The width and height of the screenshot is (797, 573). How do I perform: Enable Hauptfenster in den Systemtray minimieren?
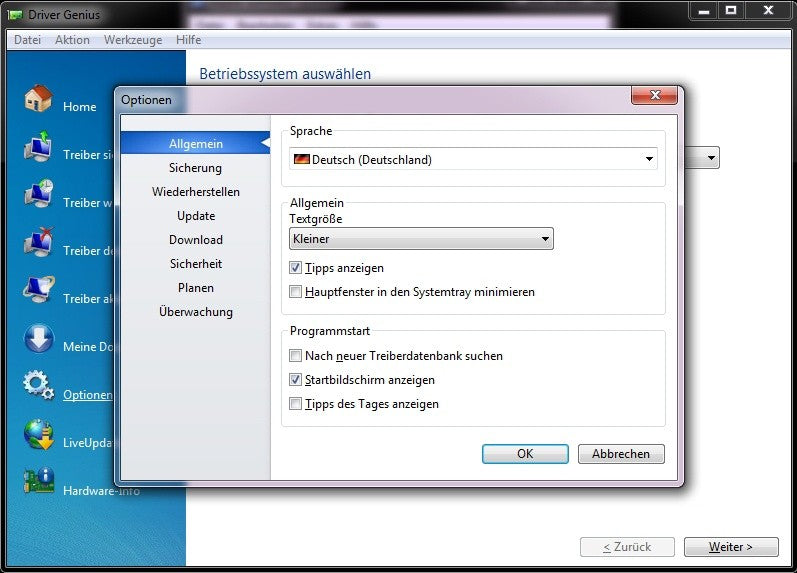point(295,291)
